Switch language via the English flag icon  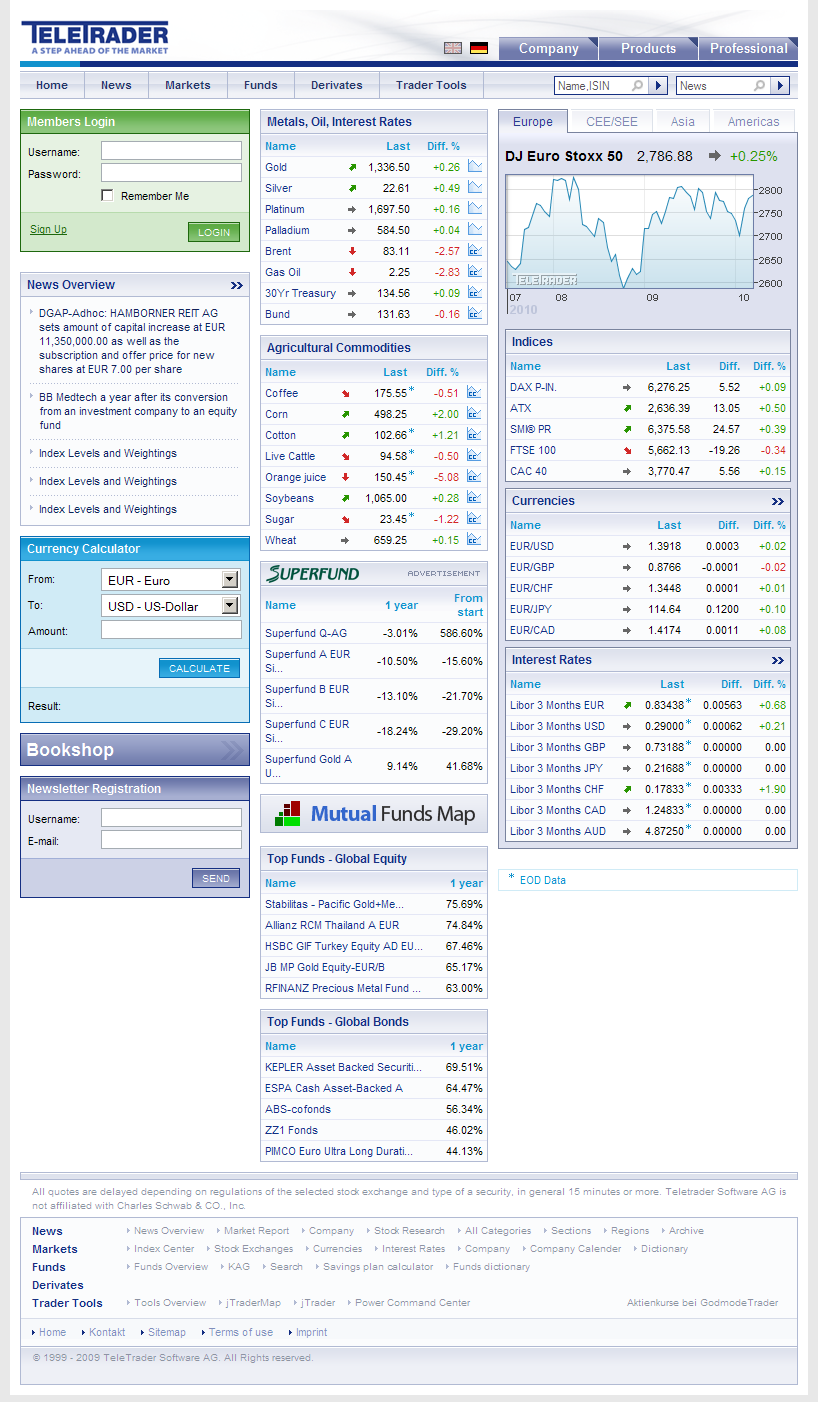click(453, 48)
